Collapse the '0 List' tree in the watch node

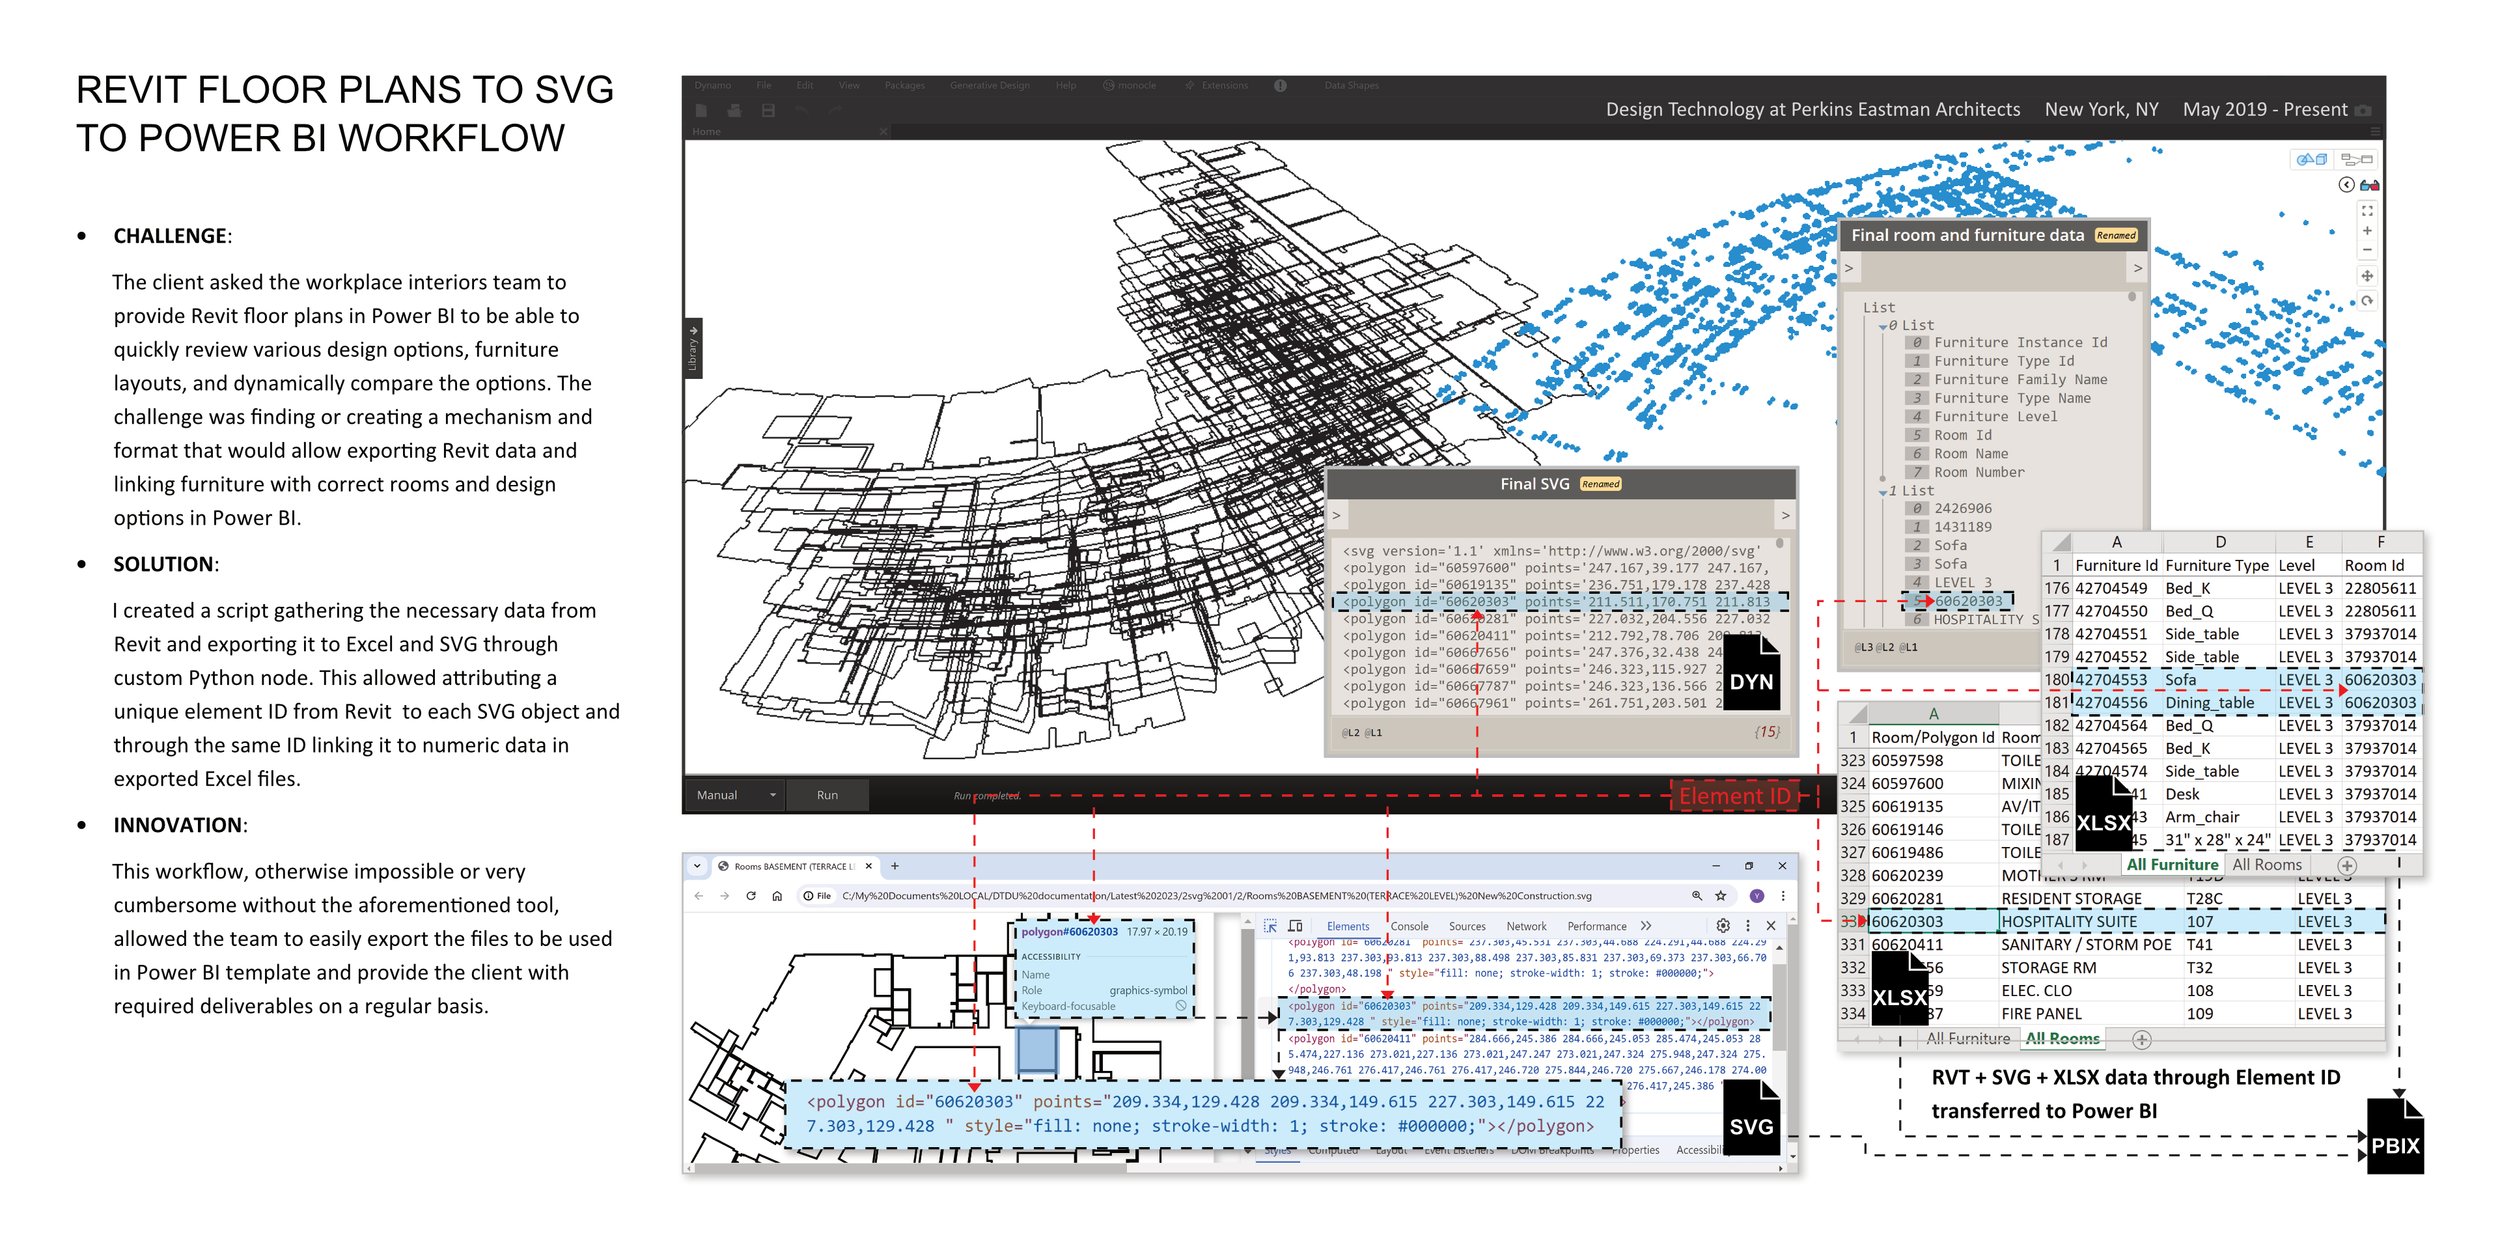tap(1883, 326)
